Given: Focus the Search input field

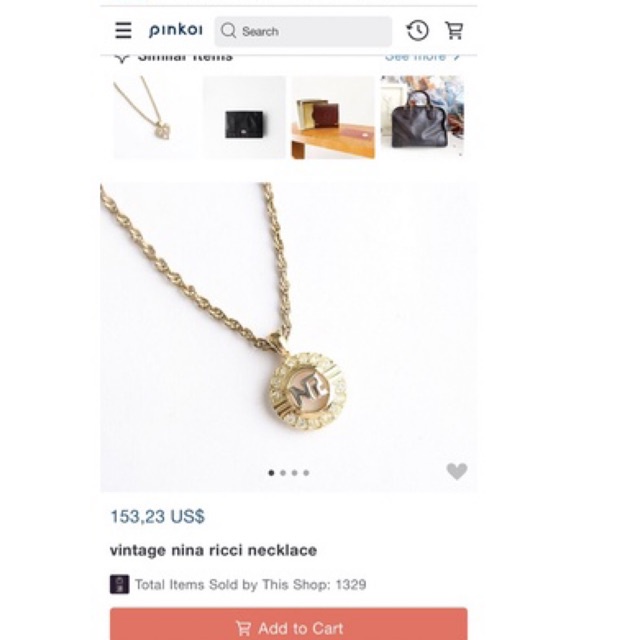Looking at the screenshot, I should click(x=303, y=31).
